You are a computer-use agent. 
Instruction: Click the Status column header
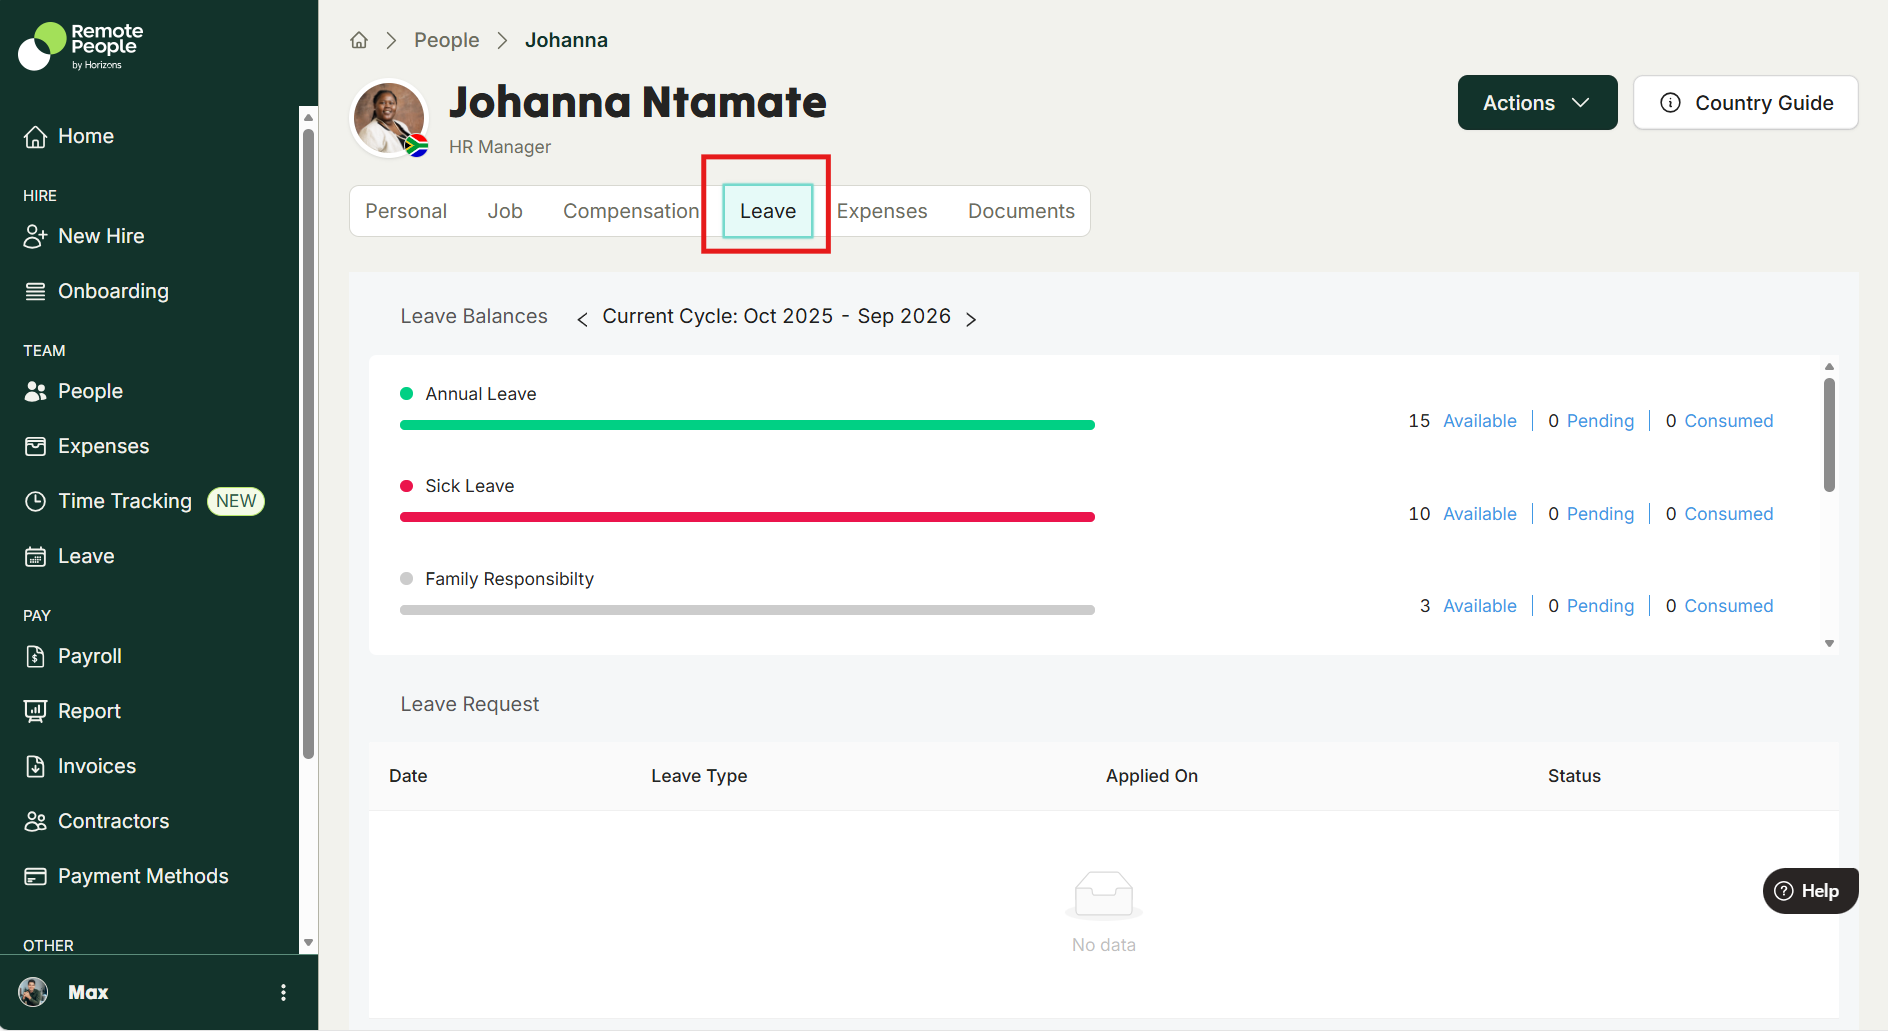pyautogui.click(x=1574, y=776)
